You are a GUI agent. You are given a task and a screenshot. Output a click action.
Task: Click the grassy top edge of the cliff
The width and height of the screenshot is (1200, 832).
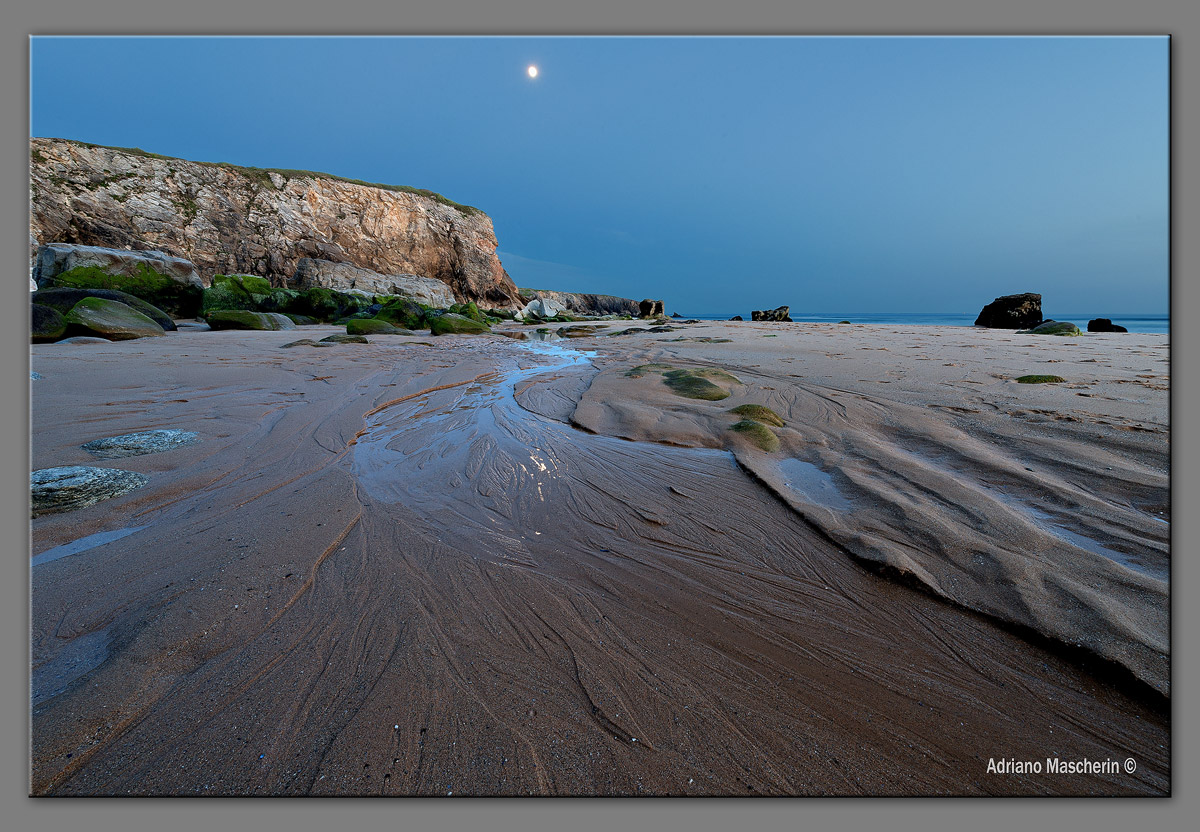pyautogui.click(x=300, y=173)
